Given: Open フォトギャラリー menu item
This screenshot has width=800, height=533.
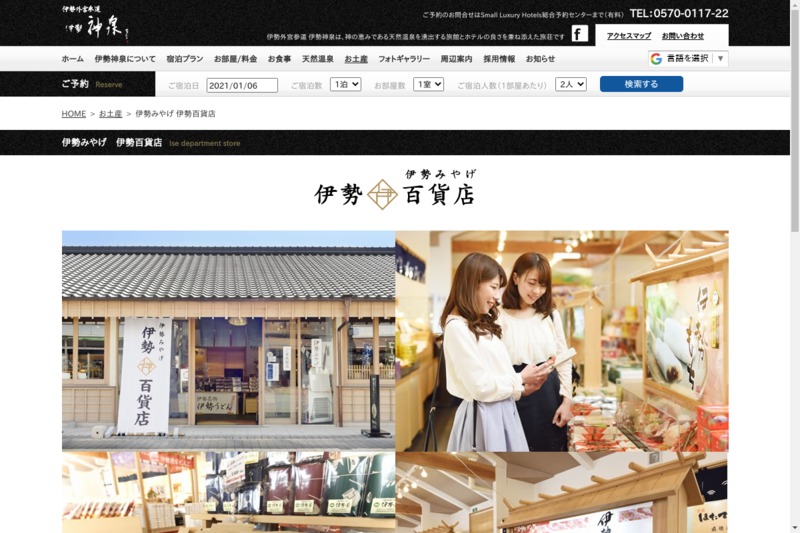Looking at the screenshot, I should [x=404, y=59].
